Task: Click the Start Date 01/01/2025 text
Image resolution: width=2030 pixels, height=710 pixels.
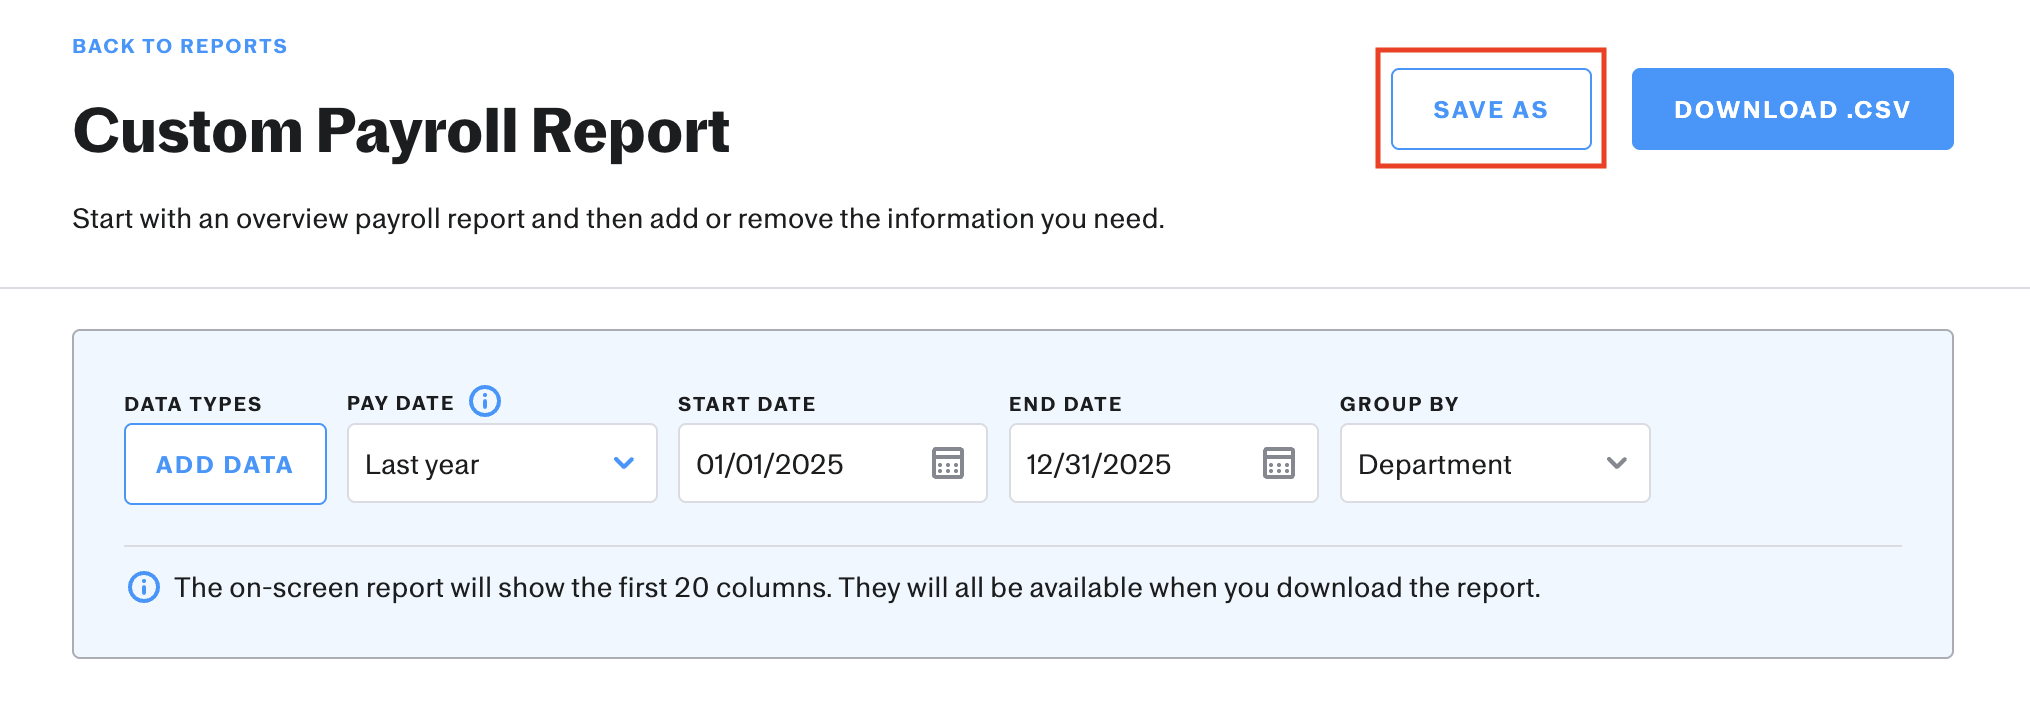Action: [770, 464]
